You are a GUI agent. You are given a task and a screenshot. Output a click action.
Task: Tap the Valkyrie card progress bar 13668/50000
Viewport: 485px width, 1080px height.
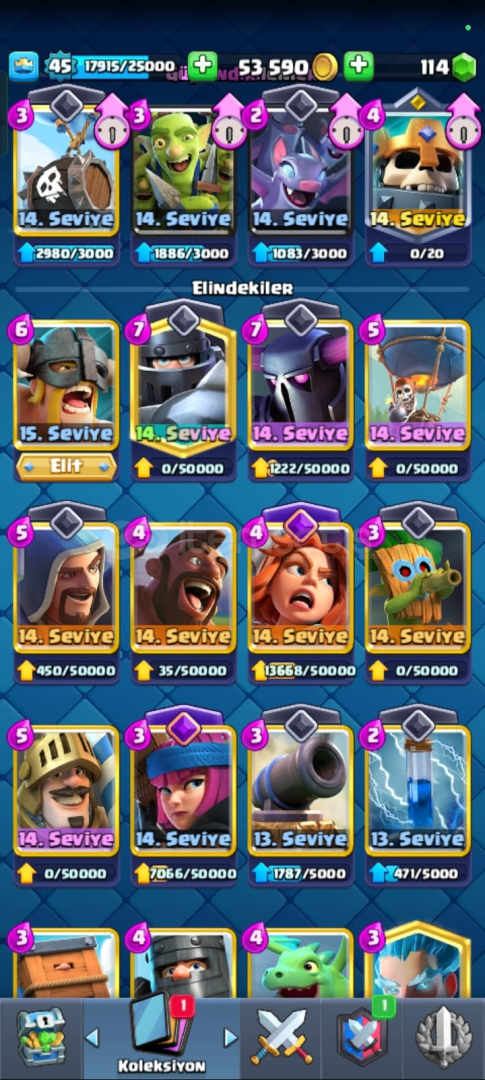tap(301, 670)
